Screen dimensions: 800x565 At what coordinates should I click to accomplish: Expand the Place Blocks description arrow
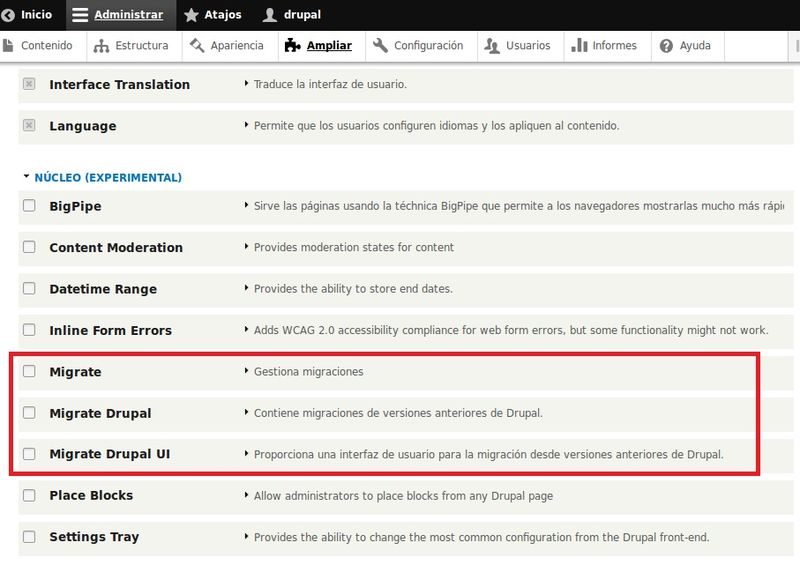click(246, 495)
